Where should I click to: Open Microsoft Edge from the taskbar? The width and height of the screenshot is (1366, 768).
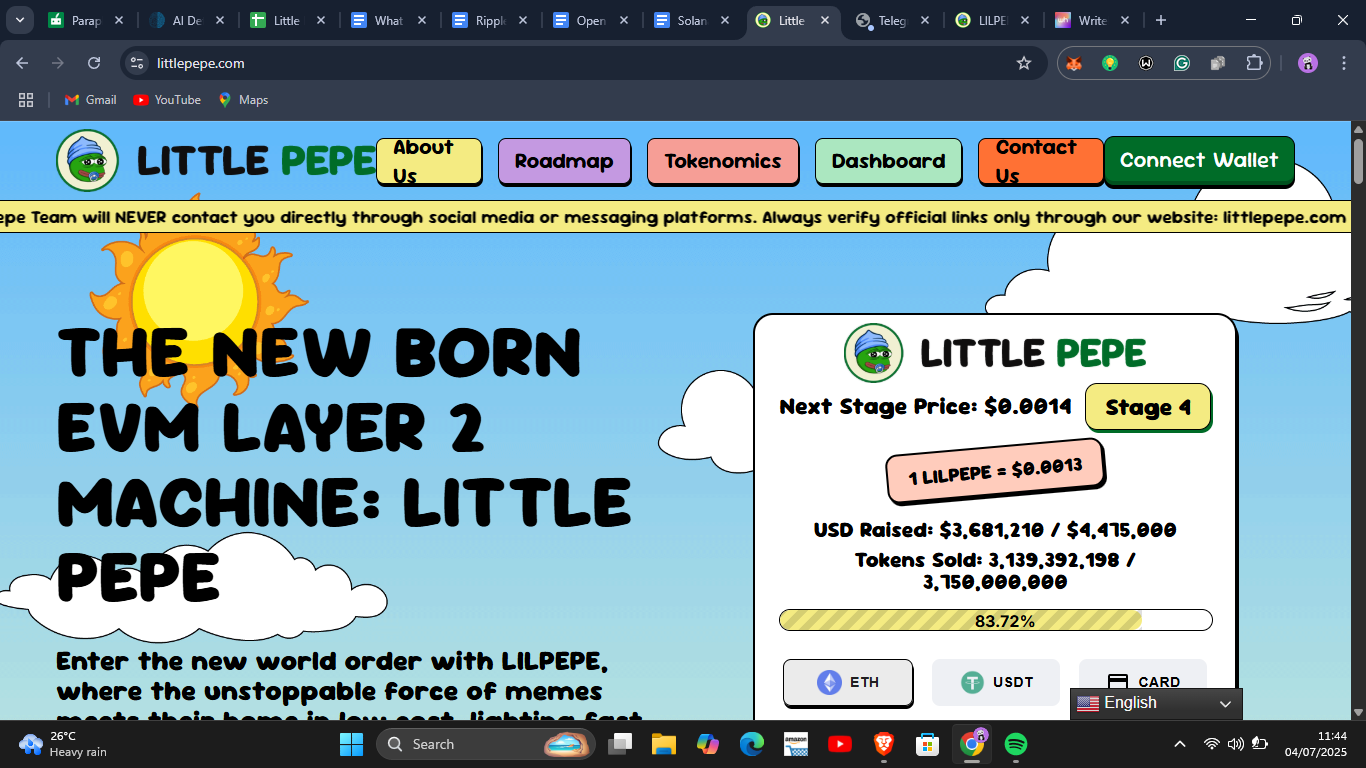tap(751, 744)
